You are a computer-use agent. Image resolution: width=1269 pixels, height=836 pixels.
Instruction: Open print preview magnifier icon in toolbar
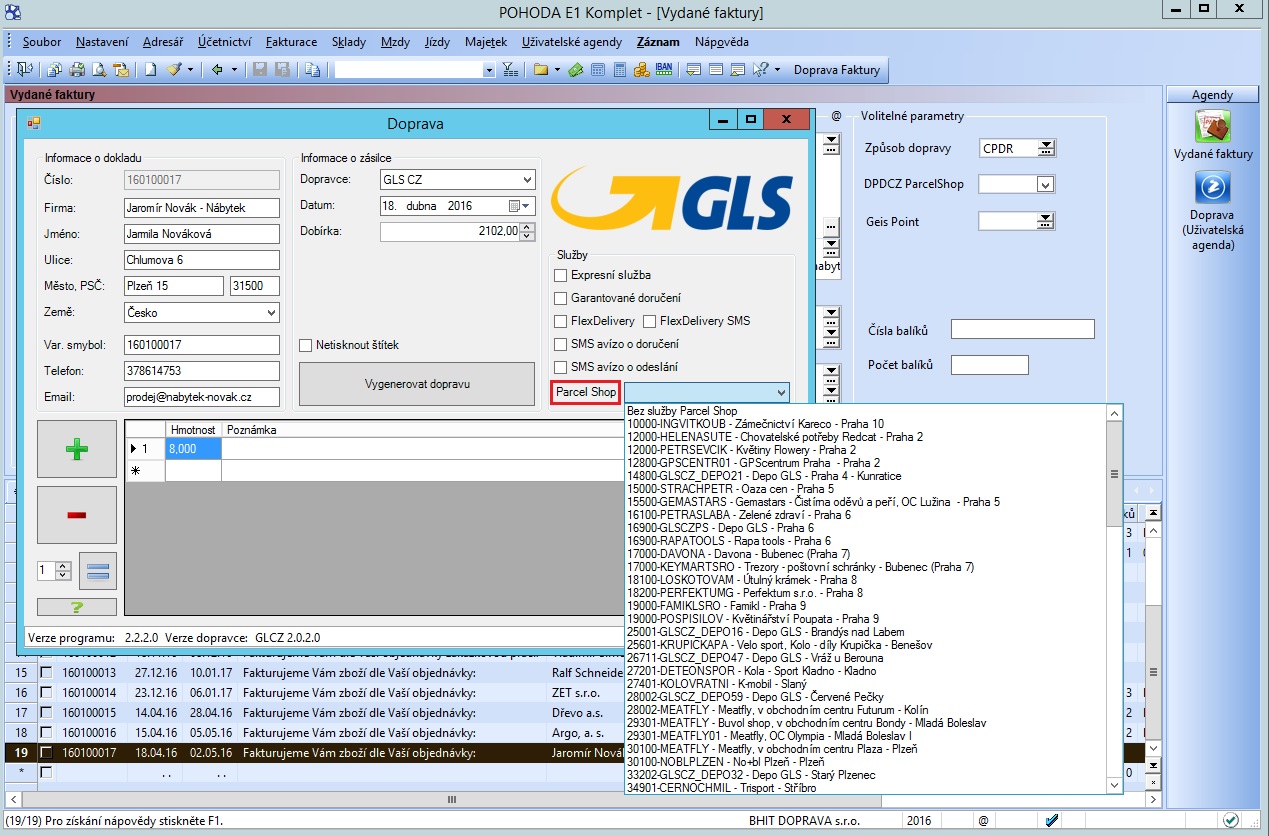click(x=98, y=70)
